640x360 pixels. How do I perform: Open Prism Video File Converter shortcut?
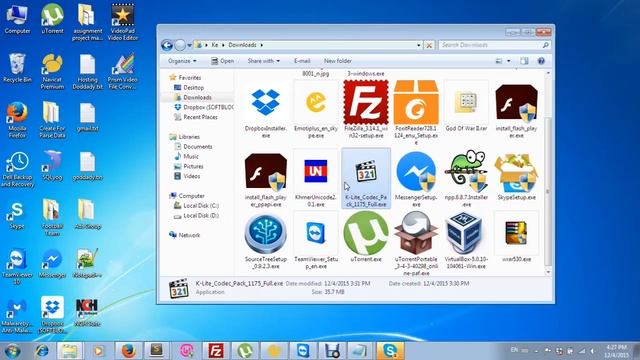pyautogui.click(x=123, y=71)
